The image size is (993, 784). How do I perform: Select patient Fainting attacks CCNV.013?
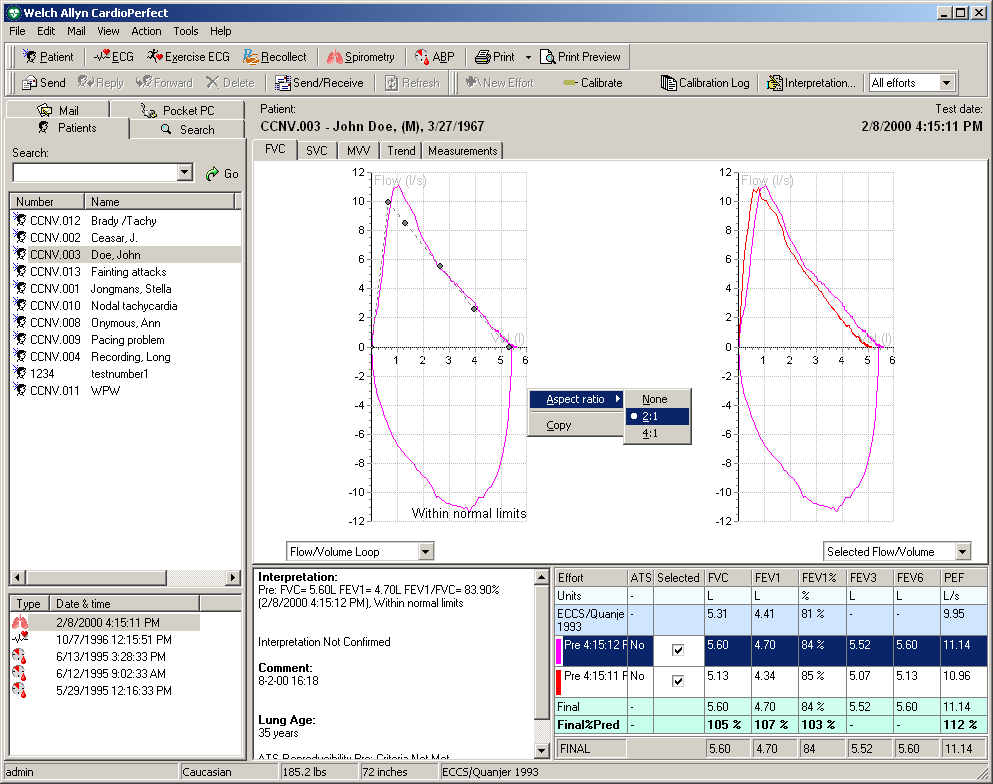[x=125, y=272]
